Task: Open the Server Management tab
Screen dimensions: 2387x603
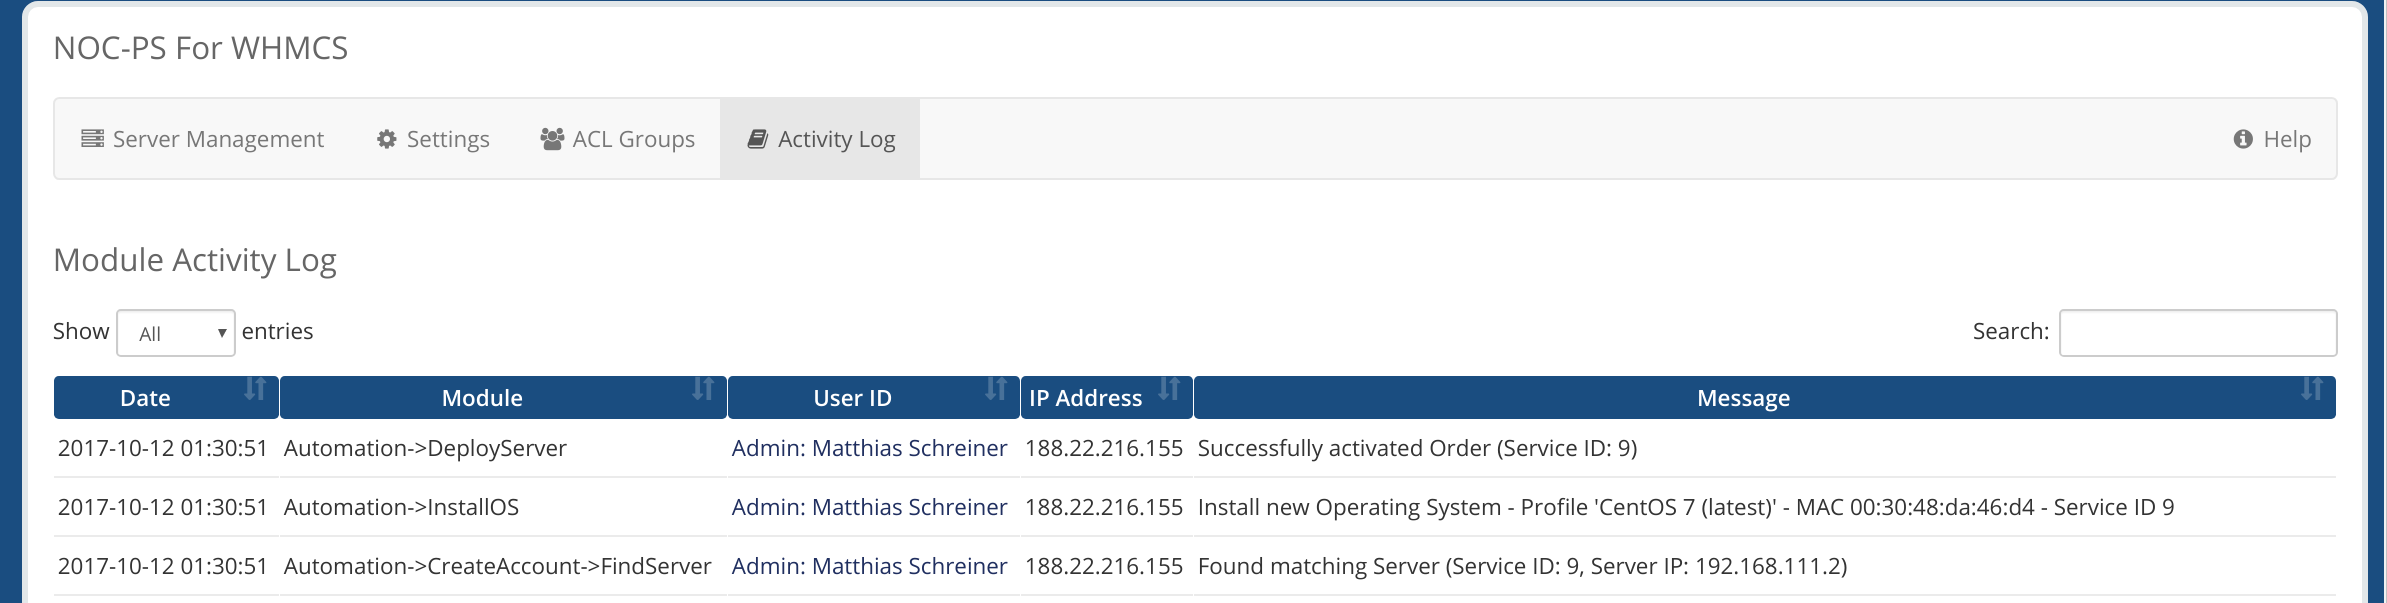Action: tap(203, 139)
